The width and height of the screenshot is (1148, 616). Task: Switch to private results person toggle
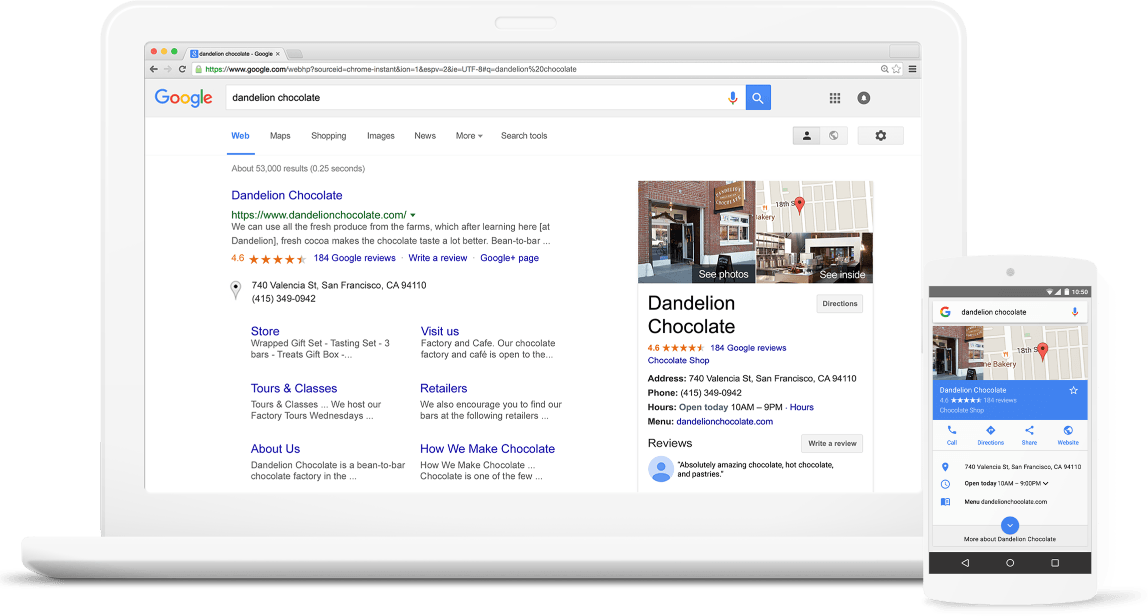pos(807,136)
